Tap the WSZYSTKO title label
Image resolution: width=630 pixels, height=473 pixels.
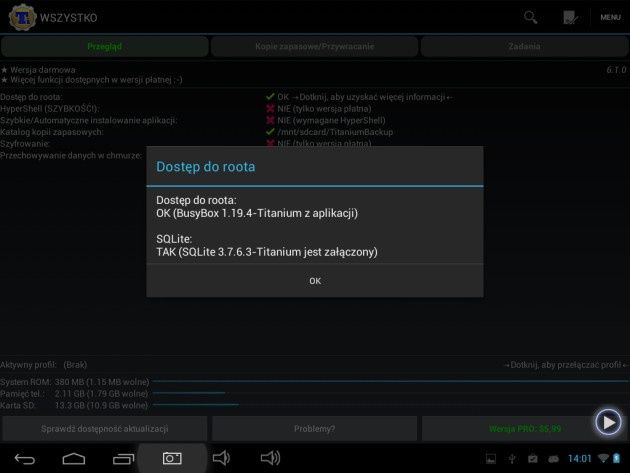68,18
